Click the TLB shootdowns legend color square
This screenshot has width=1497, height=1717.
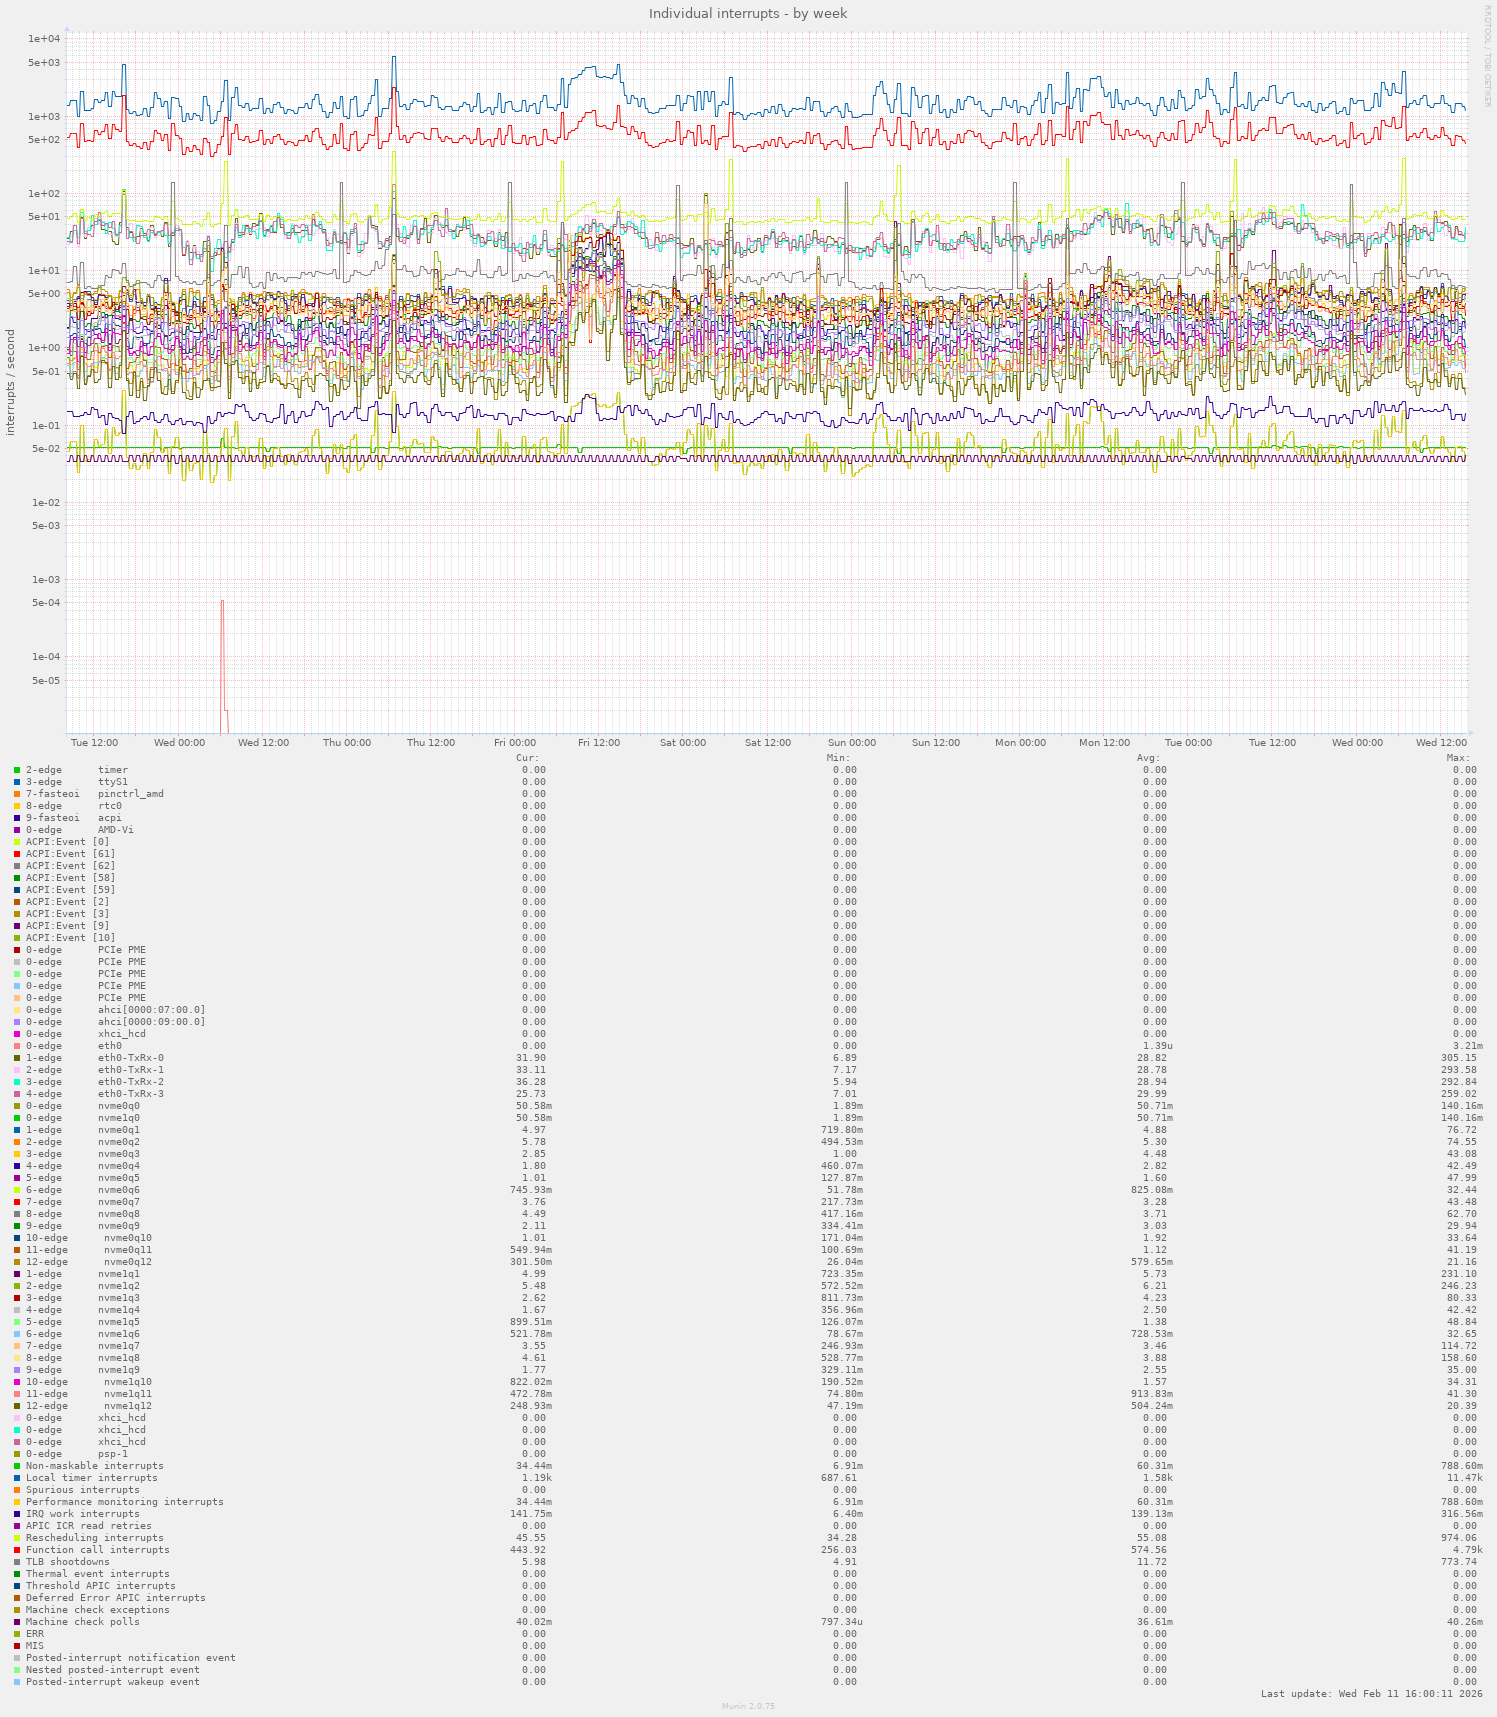[x=17, y=1562]
